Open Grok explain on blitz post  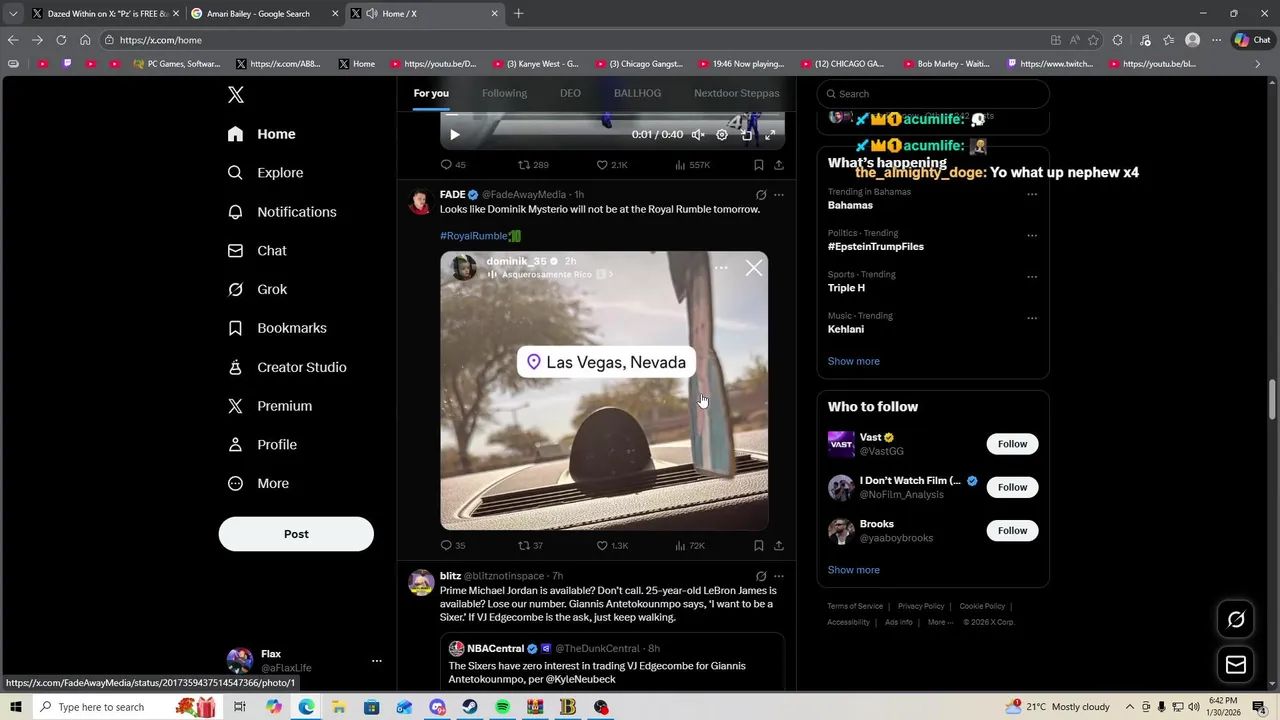[x=761, y=576]
